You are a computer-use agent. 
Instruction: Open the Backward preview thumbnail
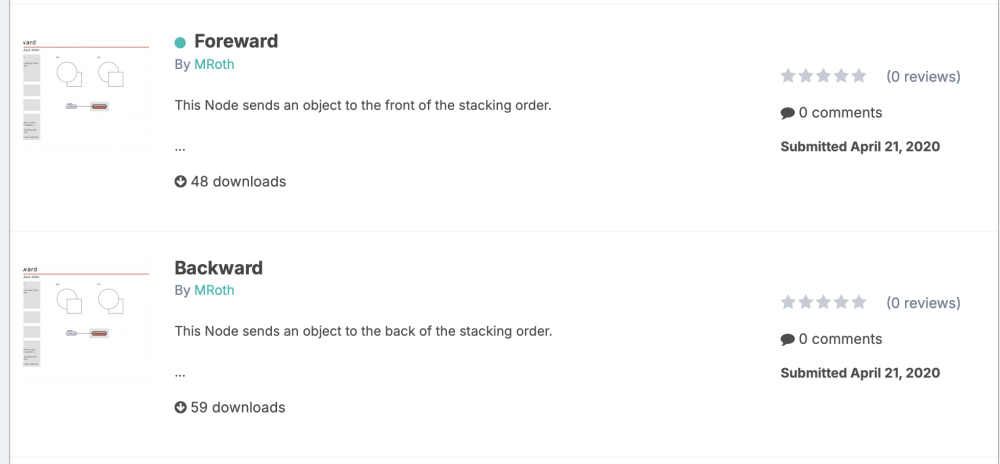[85, 320]
